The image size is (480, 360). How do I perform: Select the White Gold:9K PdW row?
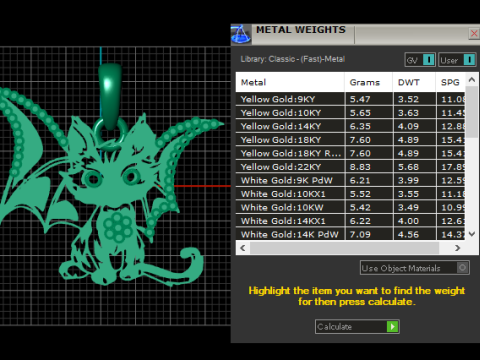pos(350,180)
